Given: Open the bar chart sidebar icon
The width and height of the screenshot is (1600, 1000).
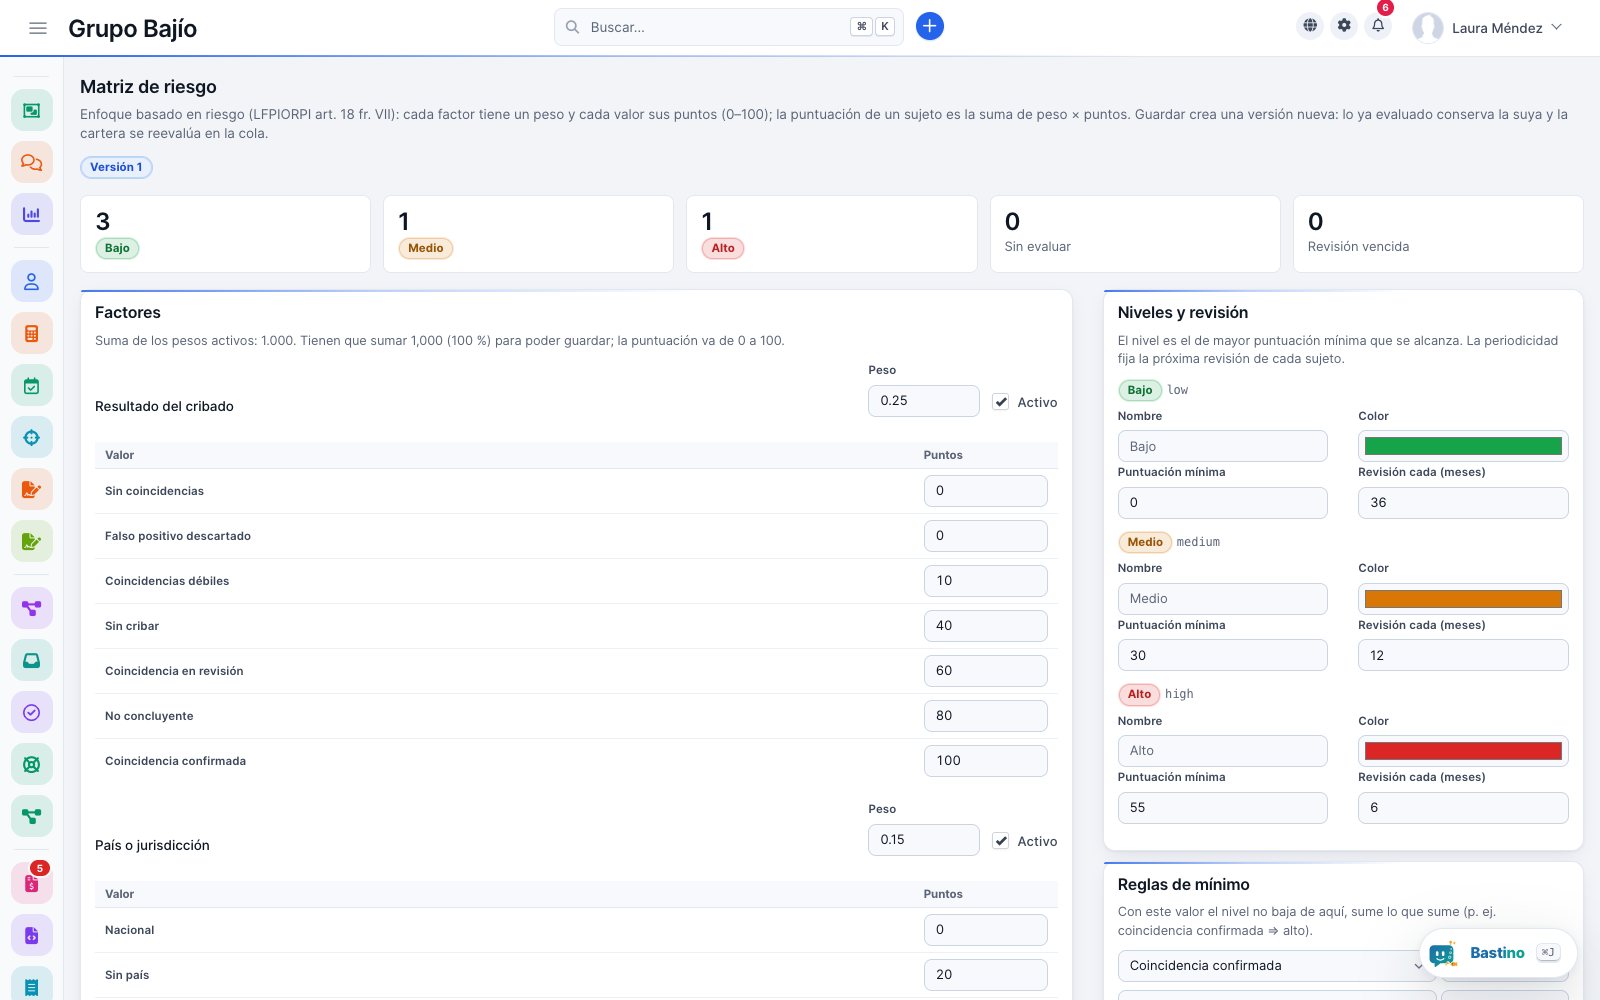Looking at the screenshot, I should coord(32,214).
